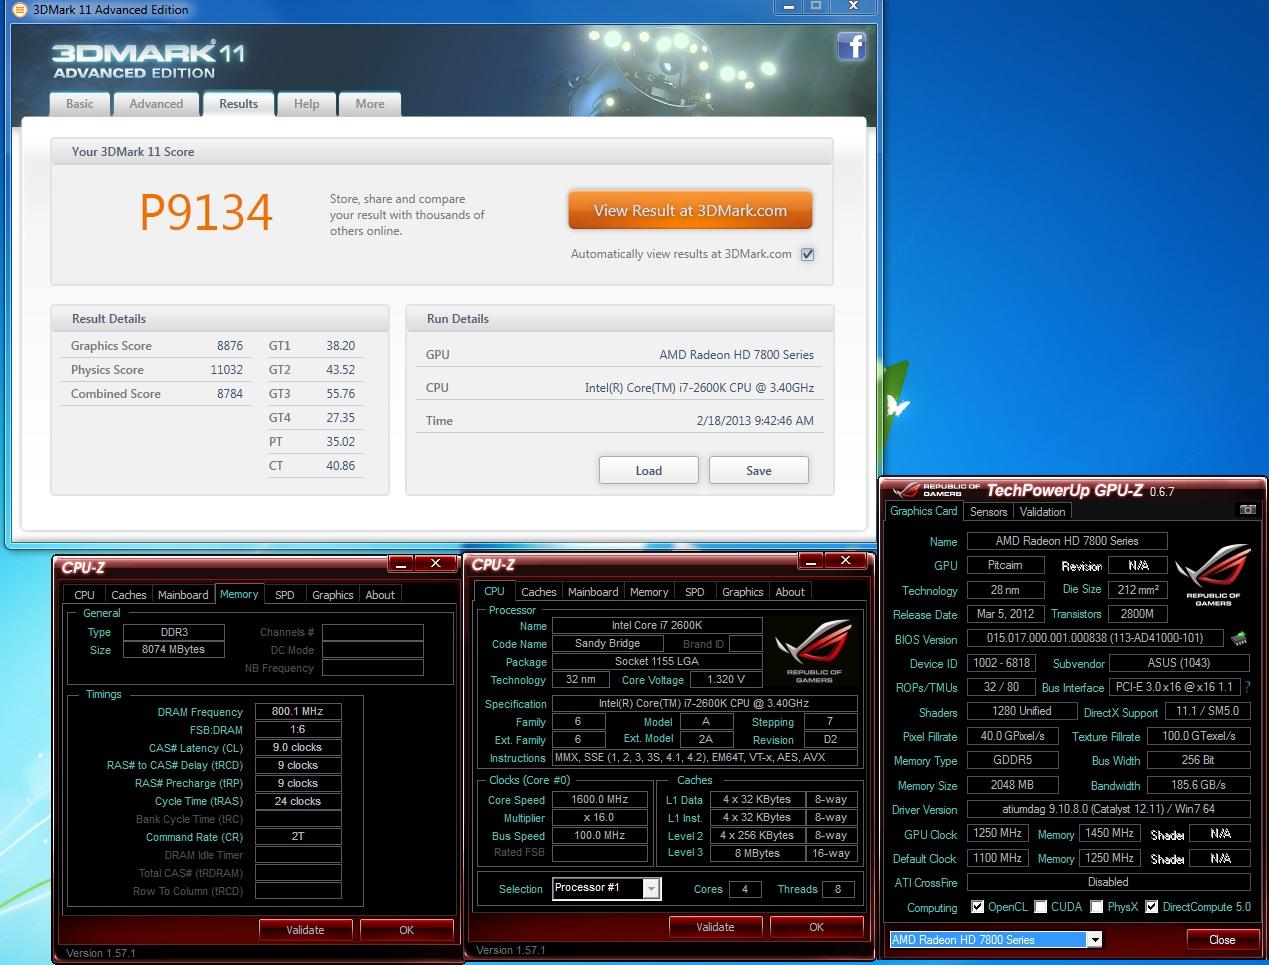Click the GPU-Z BIOS save chip icon
The image size is (1269, 965).
pos(1239,638)
